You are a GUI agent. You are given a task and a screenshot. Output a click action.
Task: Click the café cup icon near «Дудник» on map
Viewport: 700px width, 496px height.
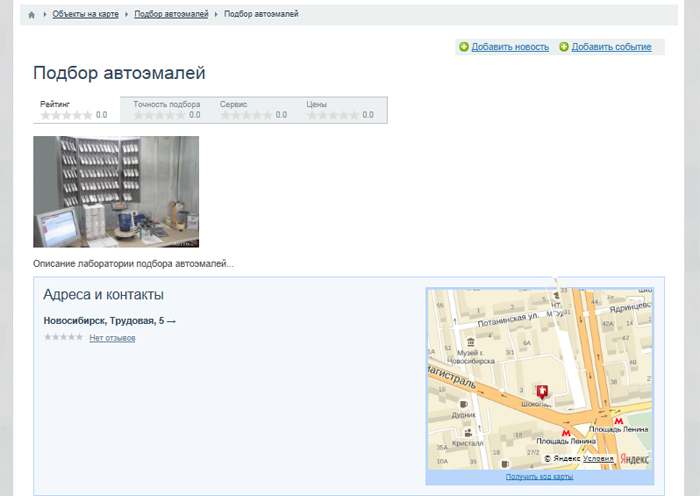coord(464,404)
